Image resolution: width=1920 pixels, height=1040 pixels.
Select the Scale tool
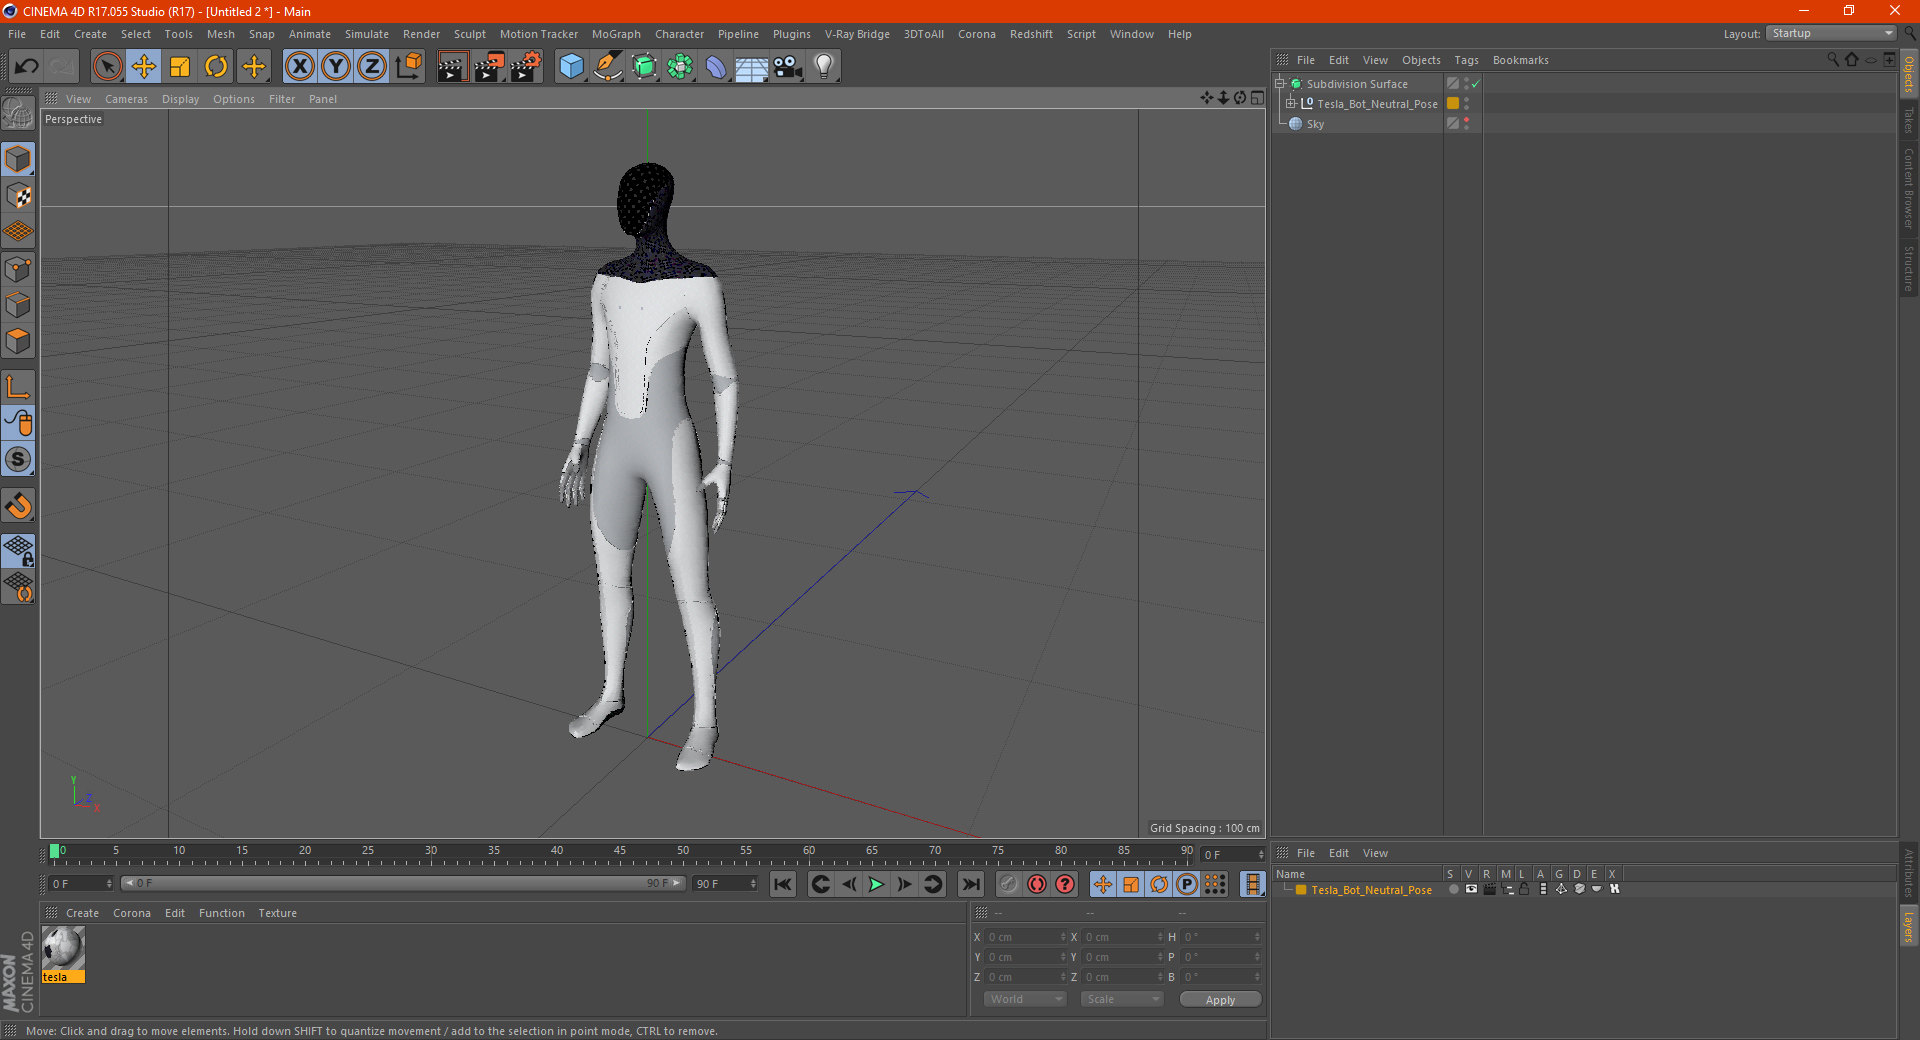pos(180,67)
